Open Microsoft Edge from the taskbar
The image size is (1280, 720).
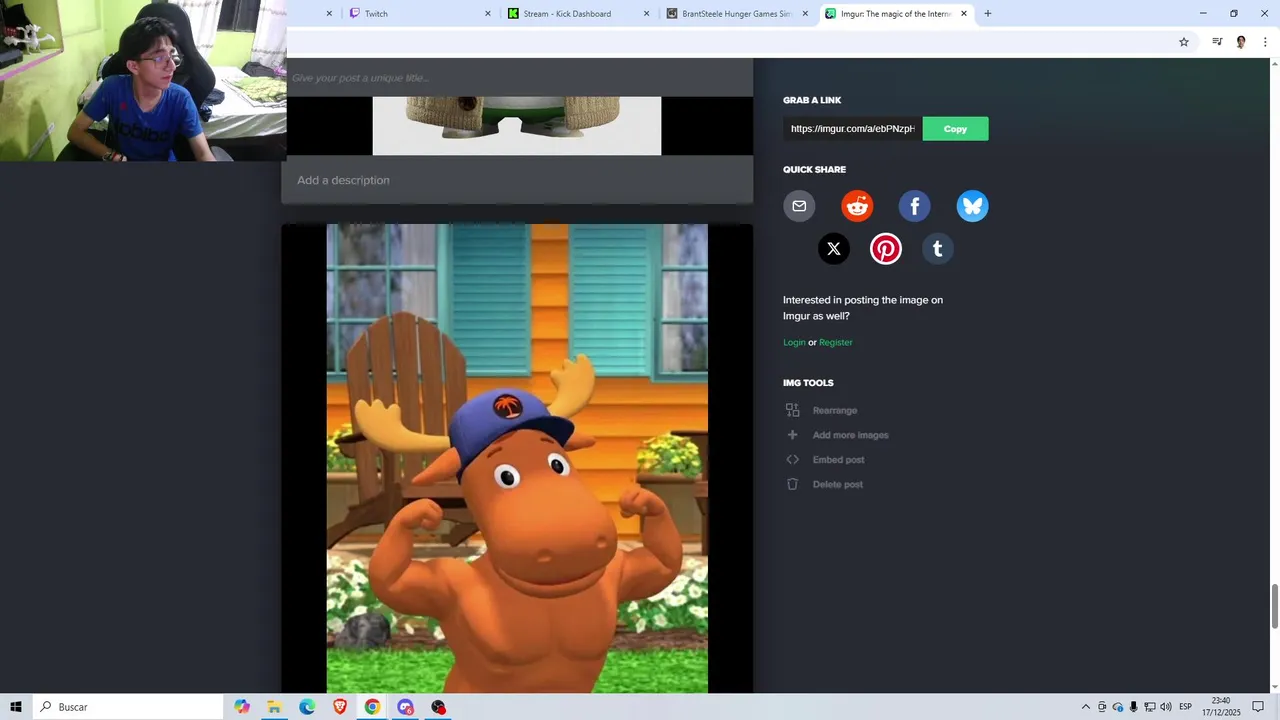(x=307, y=707)
